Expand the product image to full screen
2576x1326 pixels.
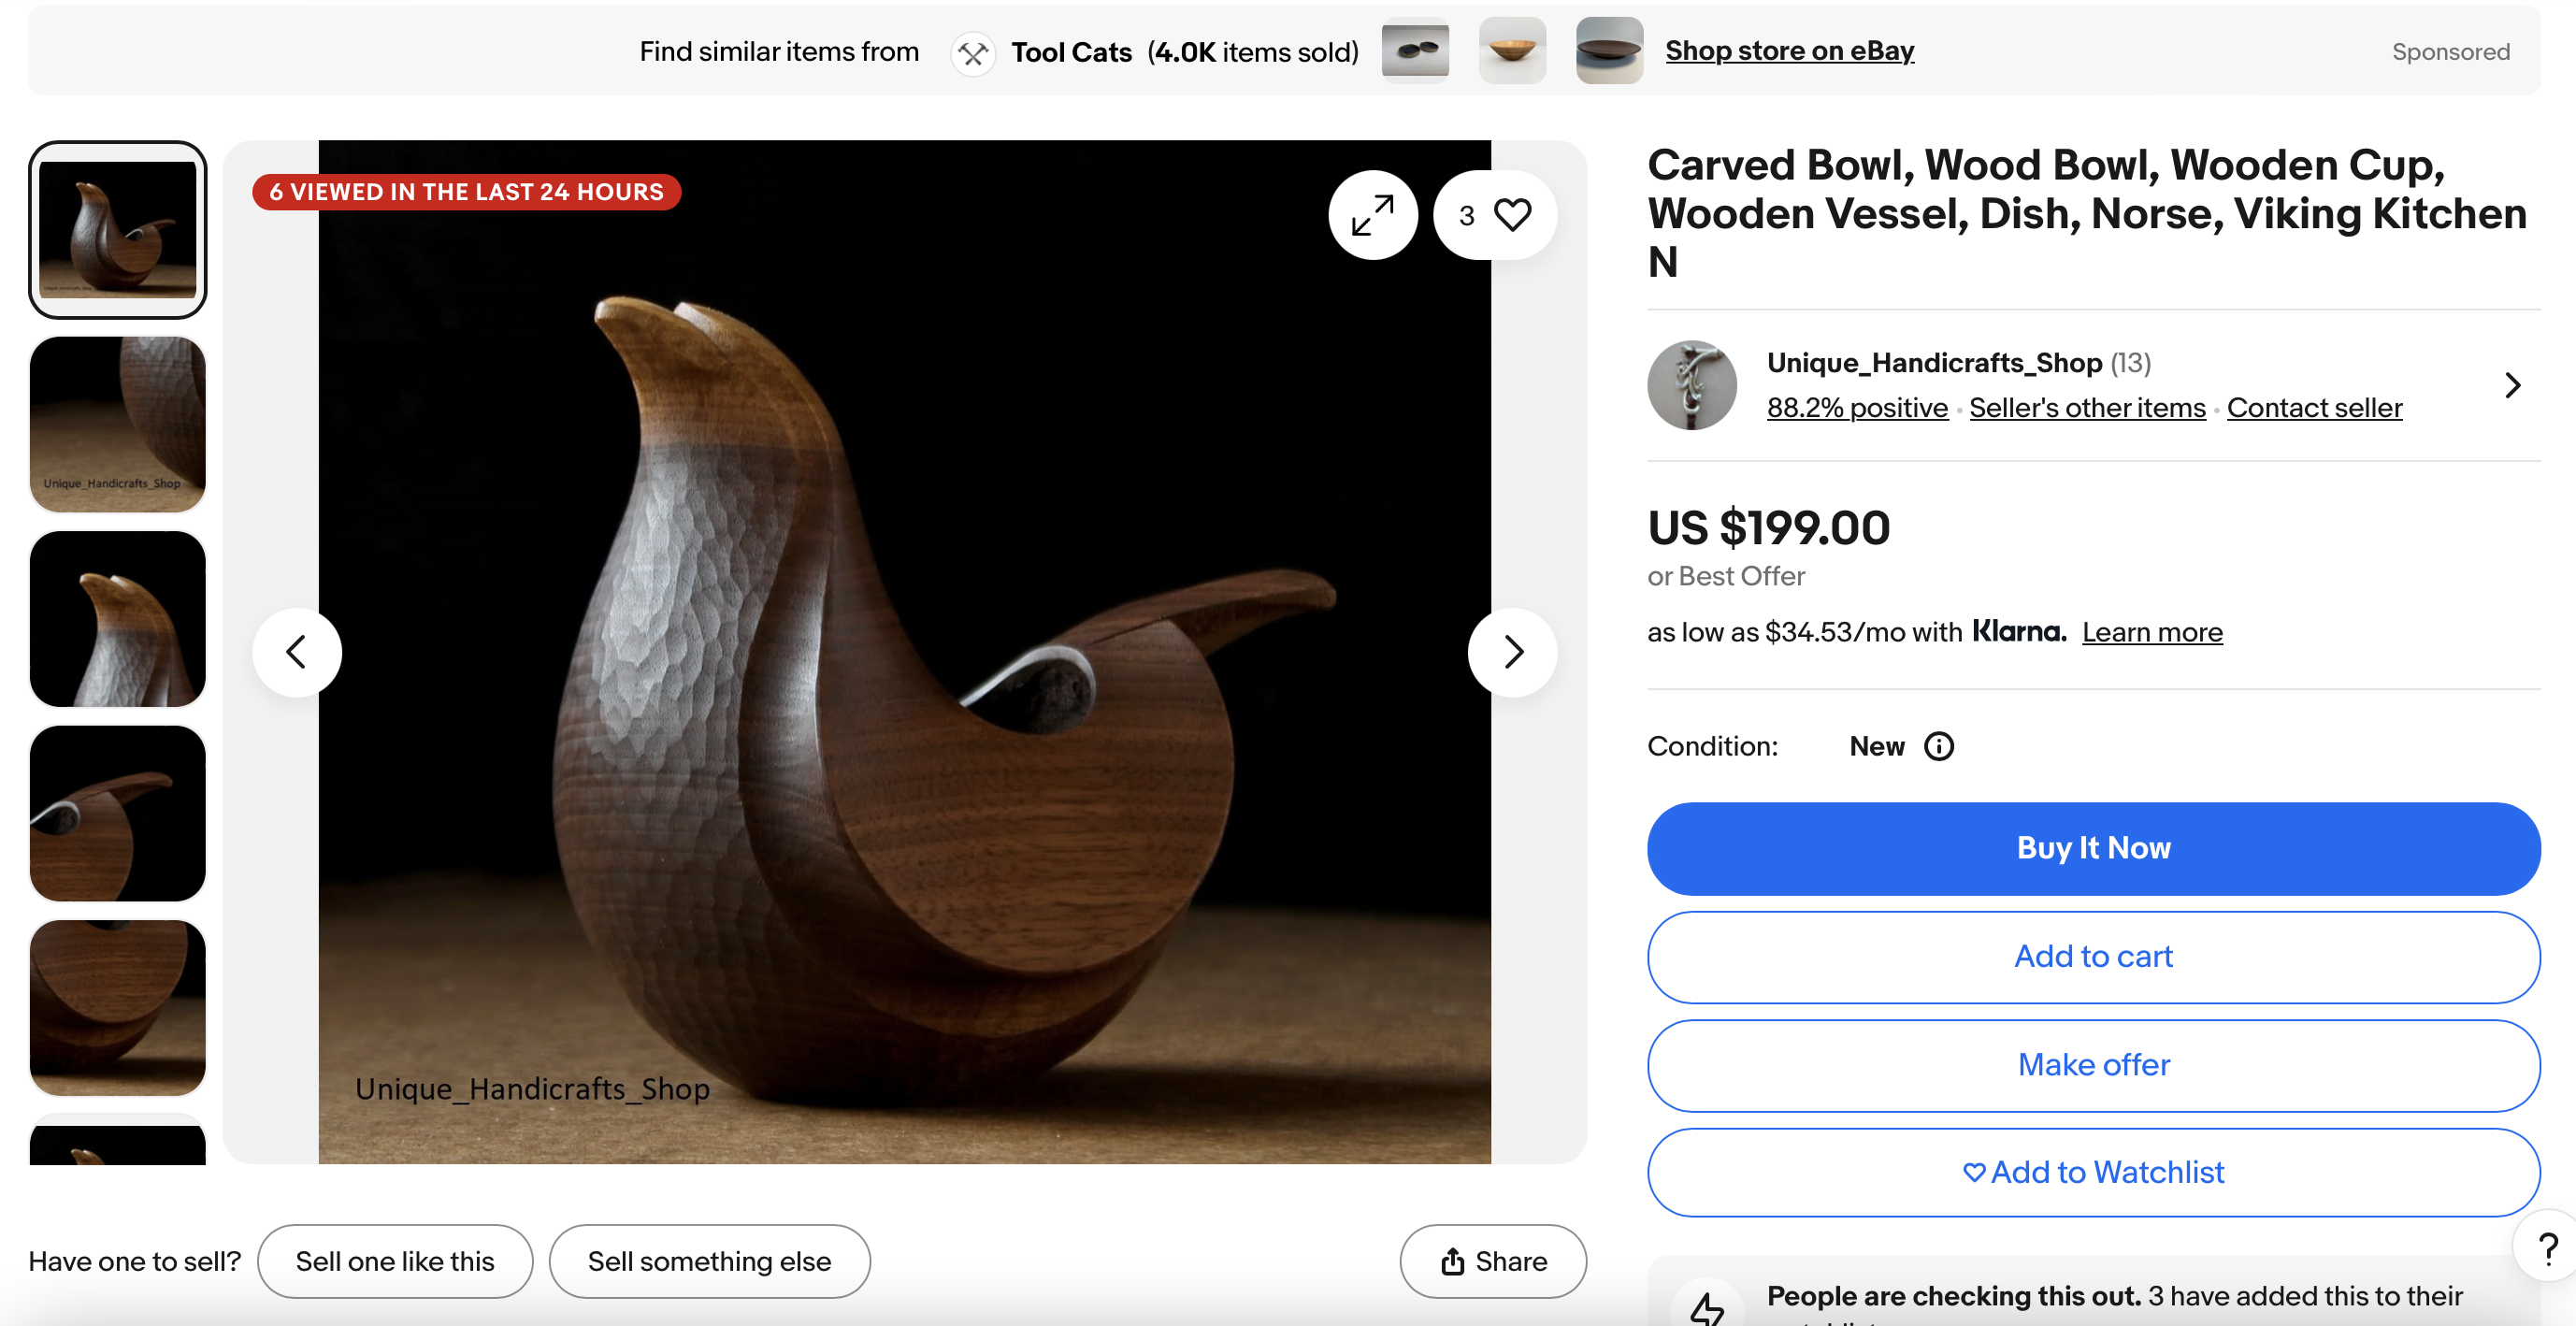tap(1372, 215)
